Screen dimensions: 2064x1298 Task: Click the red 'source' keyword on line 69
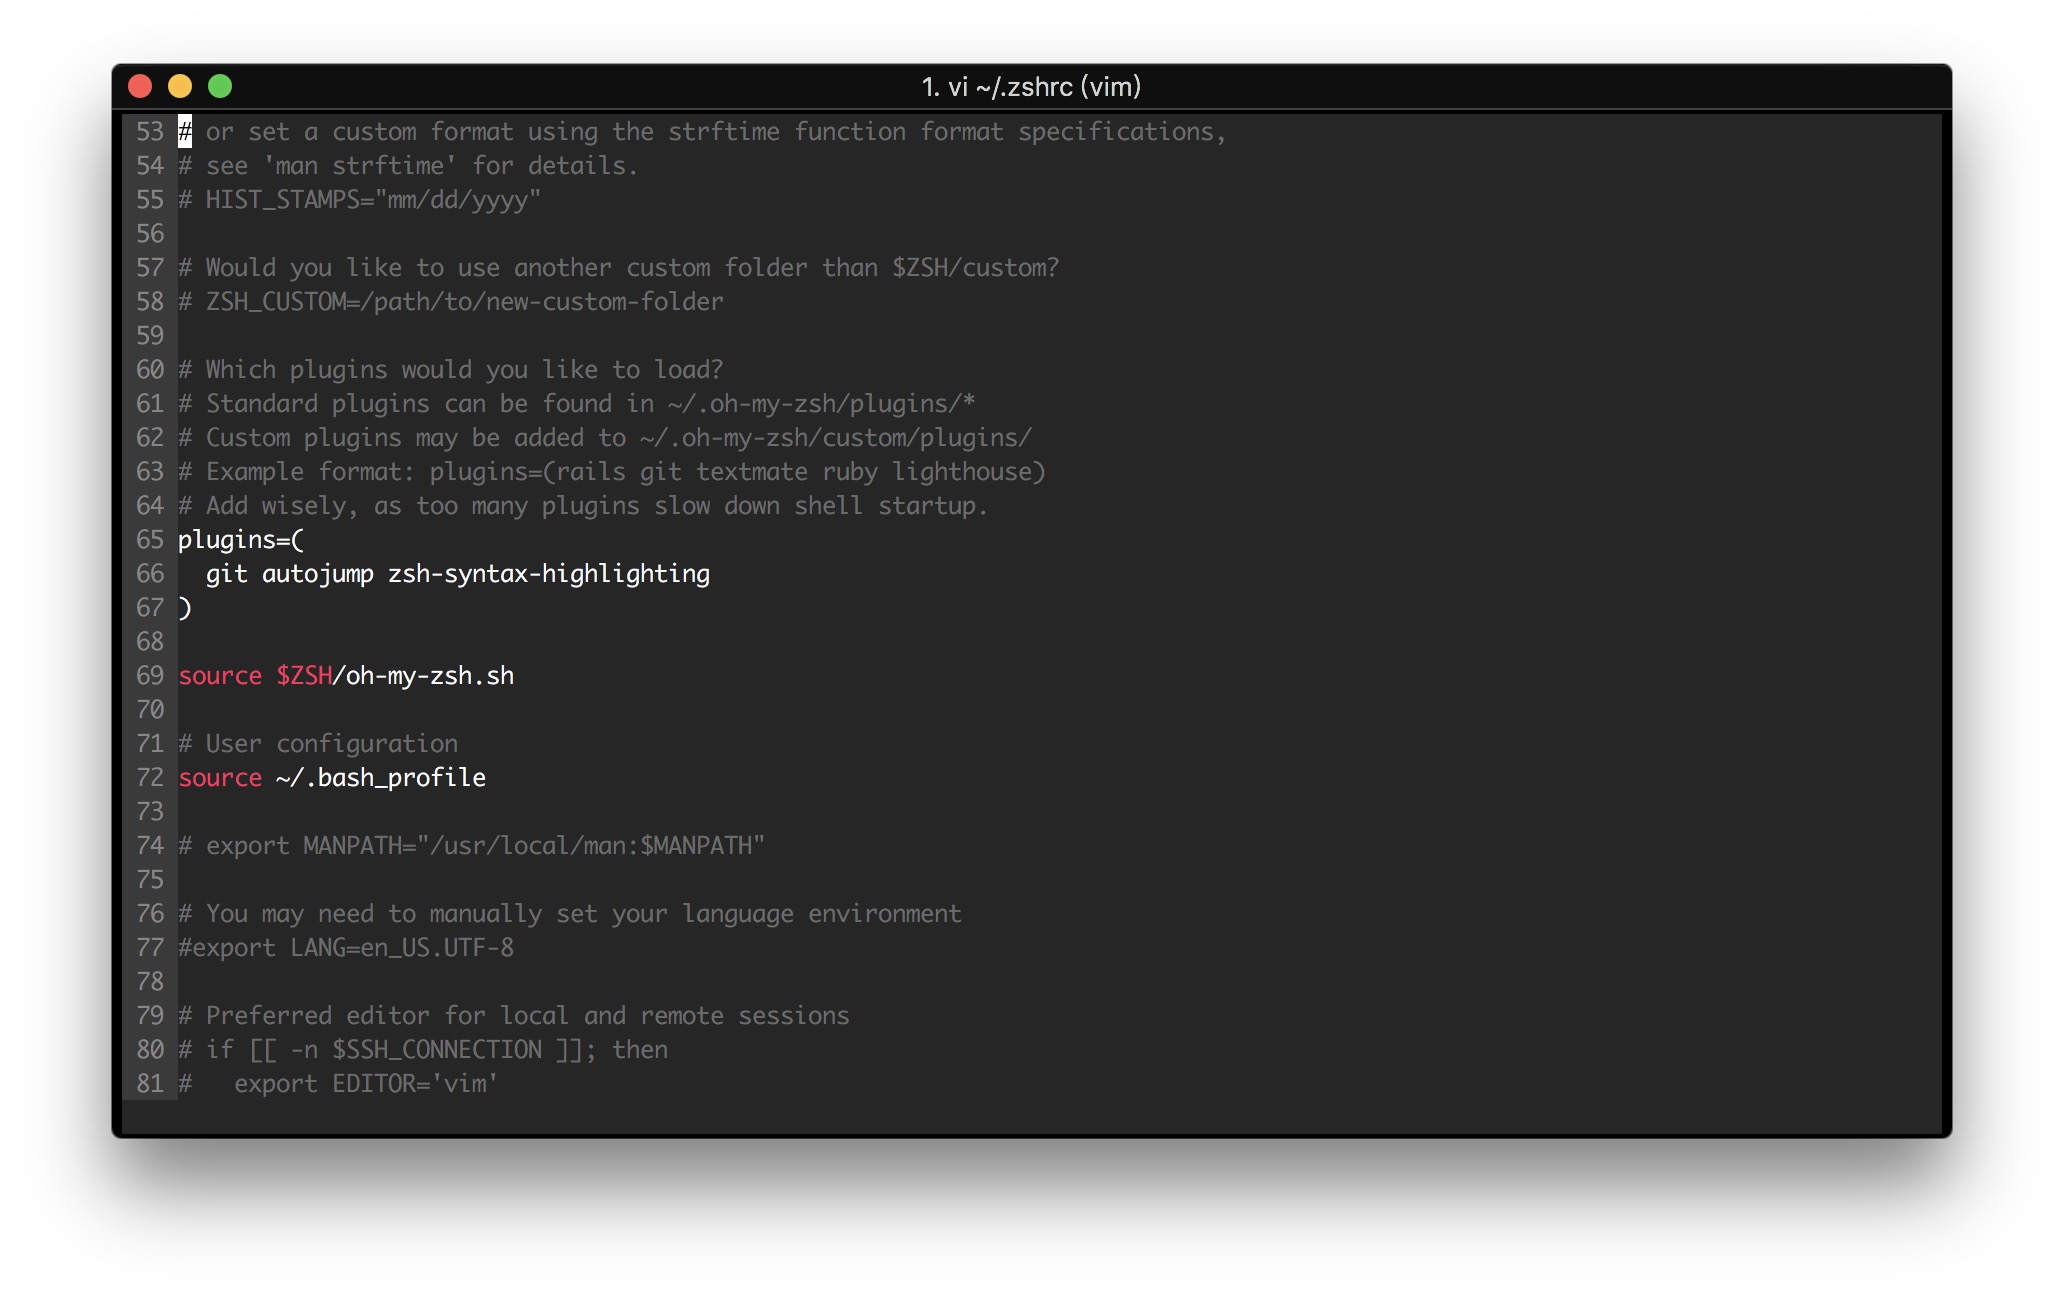click(220, 676)
